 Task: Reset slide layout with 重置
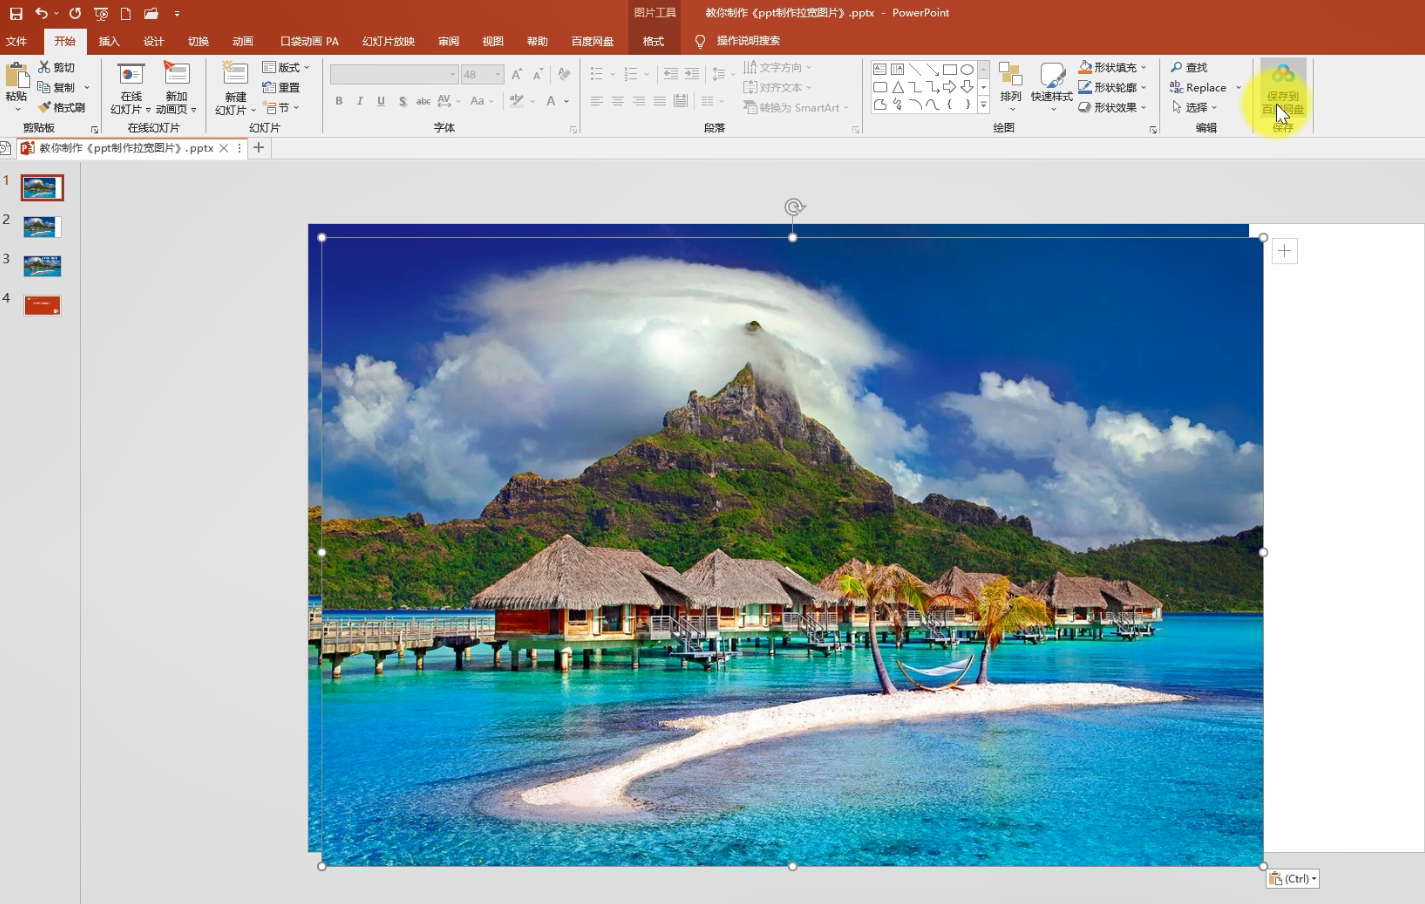281,87
